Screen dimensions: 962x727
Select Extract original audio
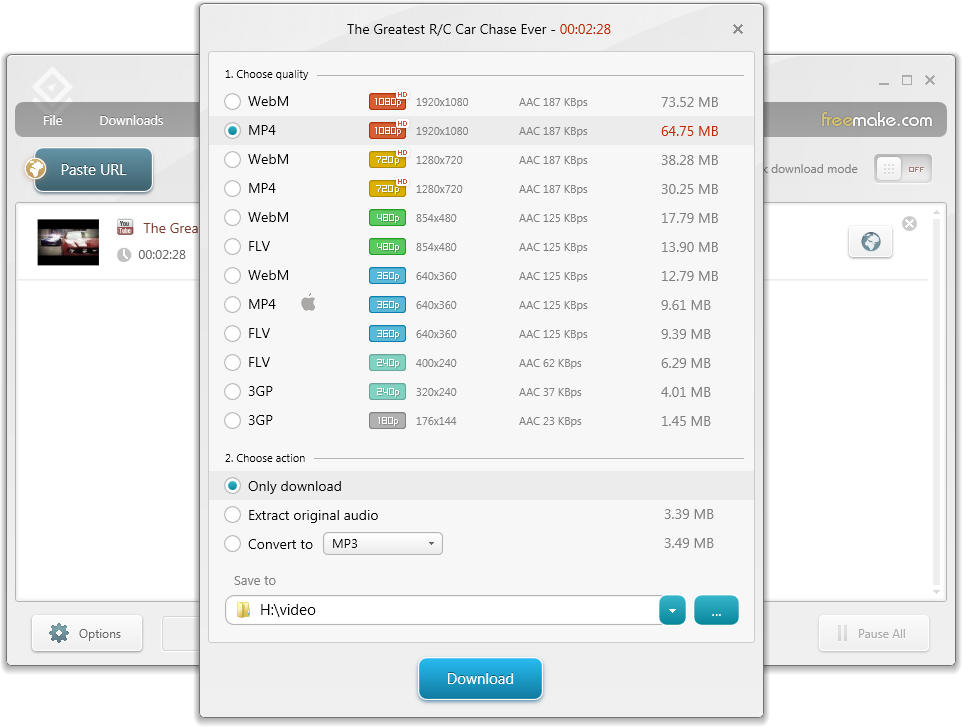pos(231,514)
